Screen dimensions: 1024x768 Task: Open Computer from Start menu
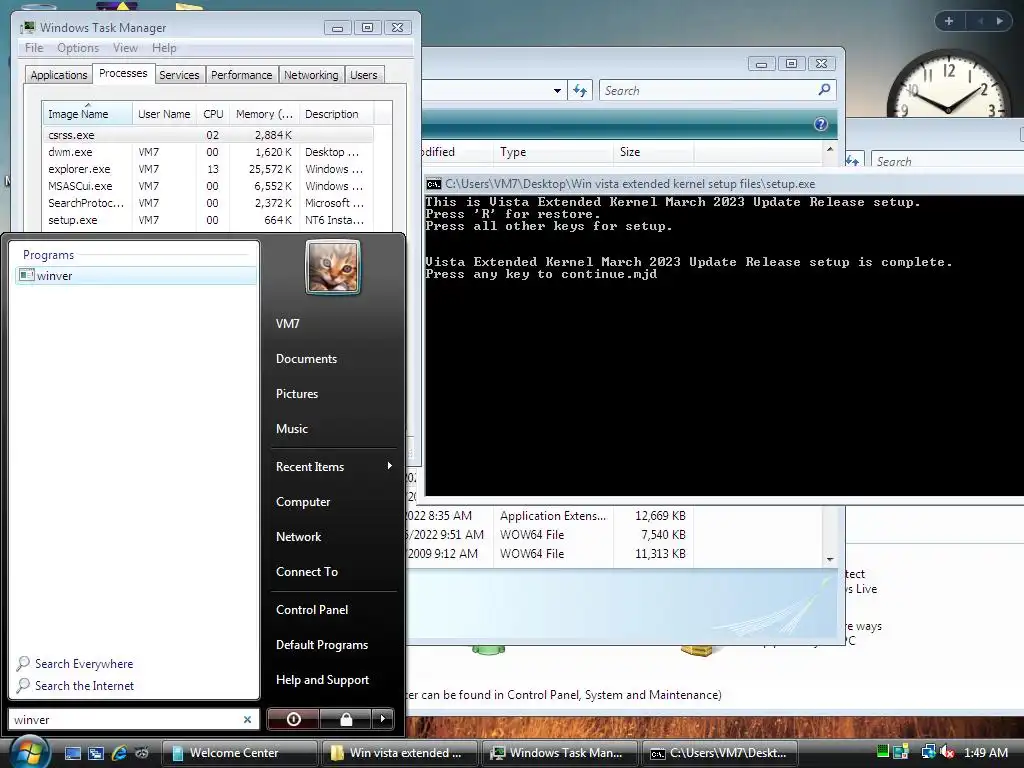(x=303, y=502)
